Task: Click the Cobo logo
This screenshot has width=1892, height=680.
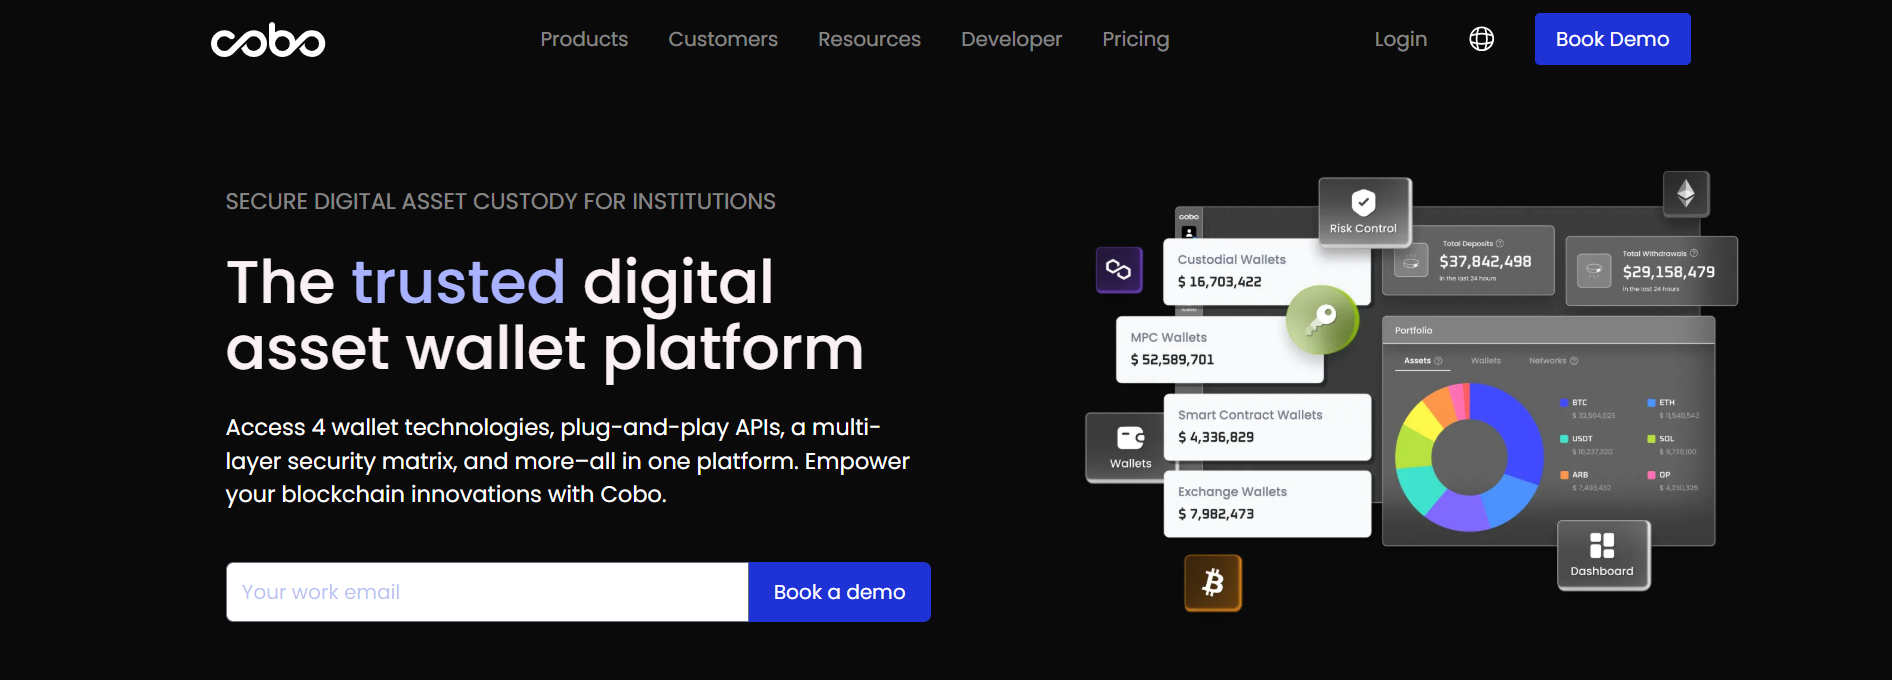Action: [268, 40]
